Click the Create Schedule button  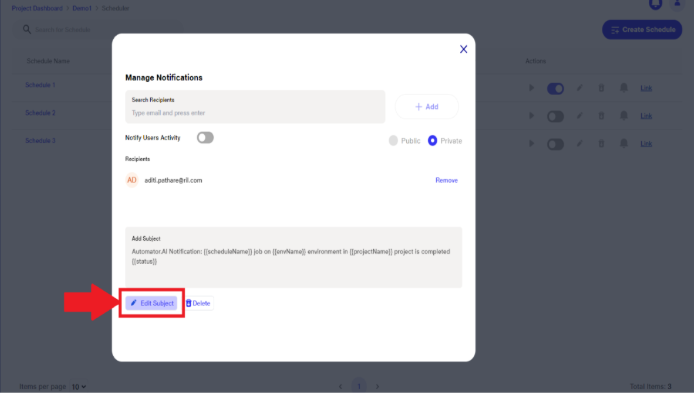[642, 30]
